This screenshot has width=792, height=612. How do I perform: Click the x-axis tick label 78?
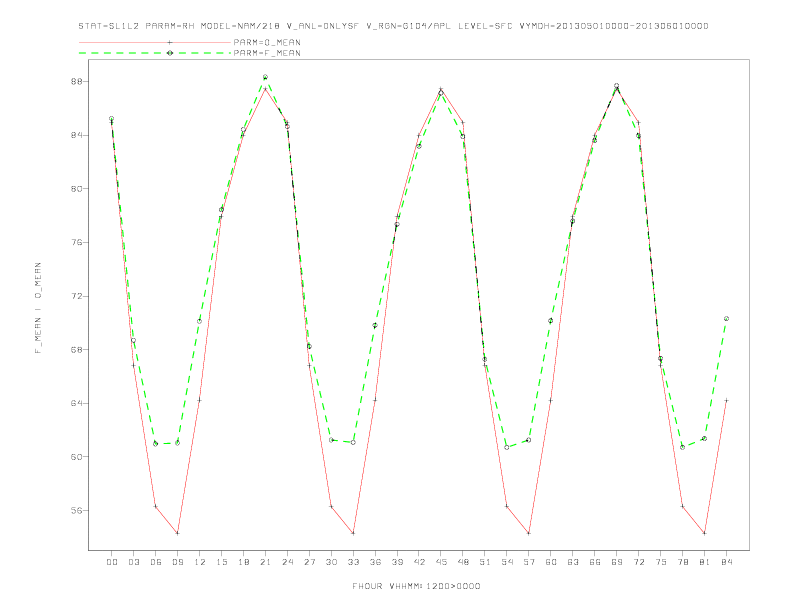pos(683,562)
